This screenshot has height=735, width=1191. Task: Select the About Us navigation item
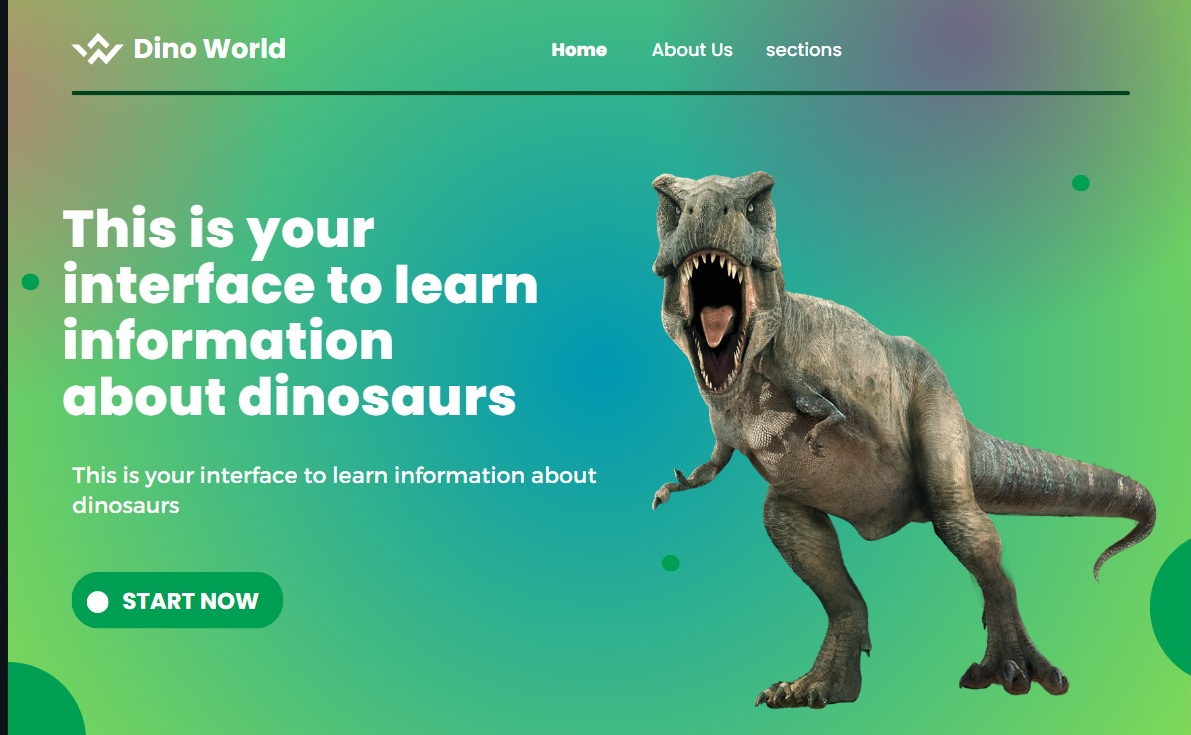coord(692,50)
